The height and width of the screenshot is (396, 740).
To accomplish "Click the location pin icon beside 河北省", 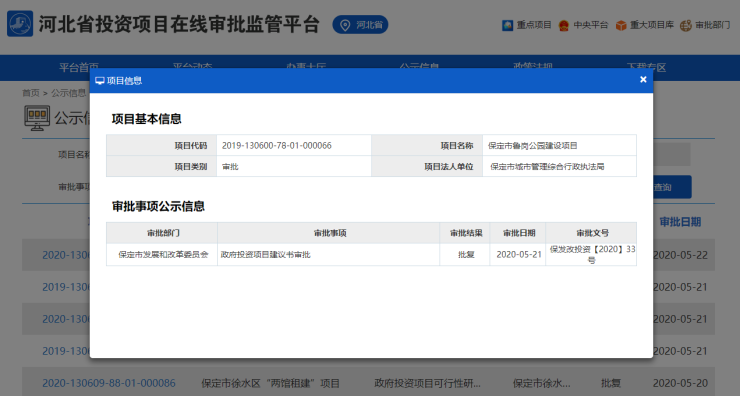I will (x=345, y=25).
